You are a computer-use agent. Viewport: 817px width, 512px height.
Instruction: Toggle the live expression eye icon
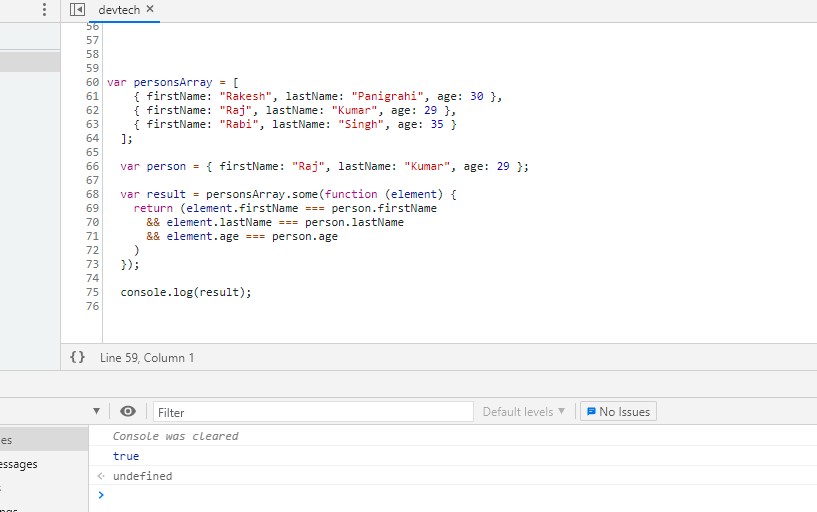tap(128, 411)
